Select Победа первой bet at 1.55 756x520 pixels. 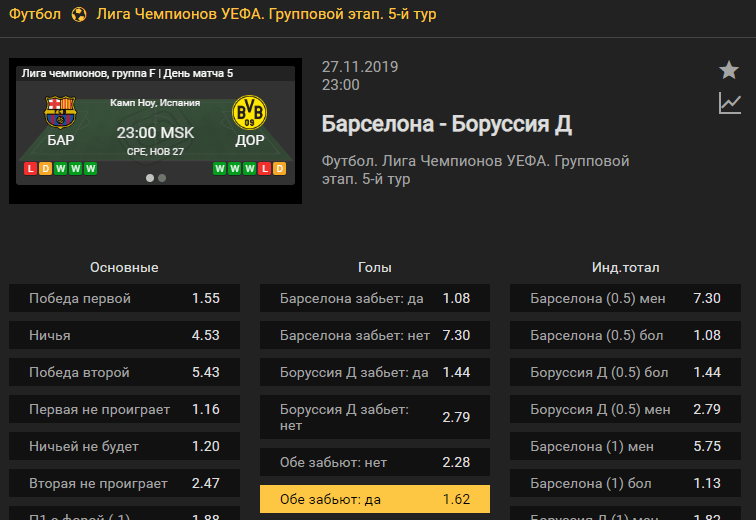click(124, 298)
